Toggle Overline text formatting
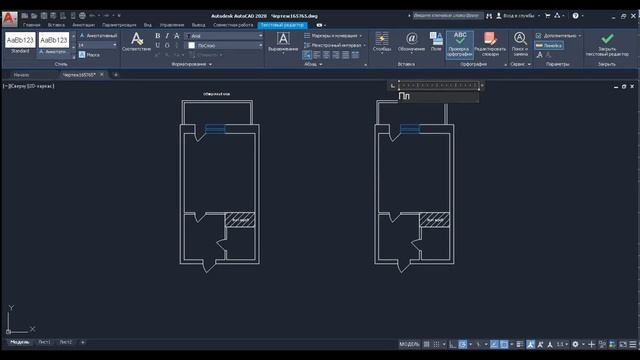Screen dimensions: 640x360 tap(167, 45)
